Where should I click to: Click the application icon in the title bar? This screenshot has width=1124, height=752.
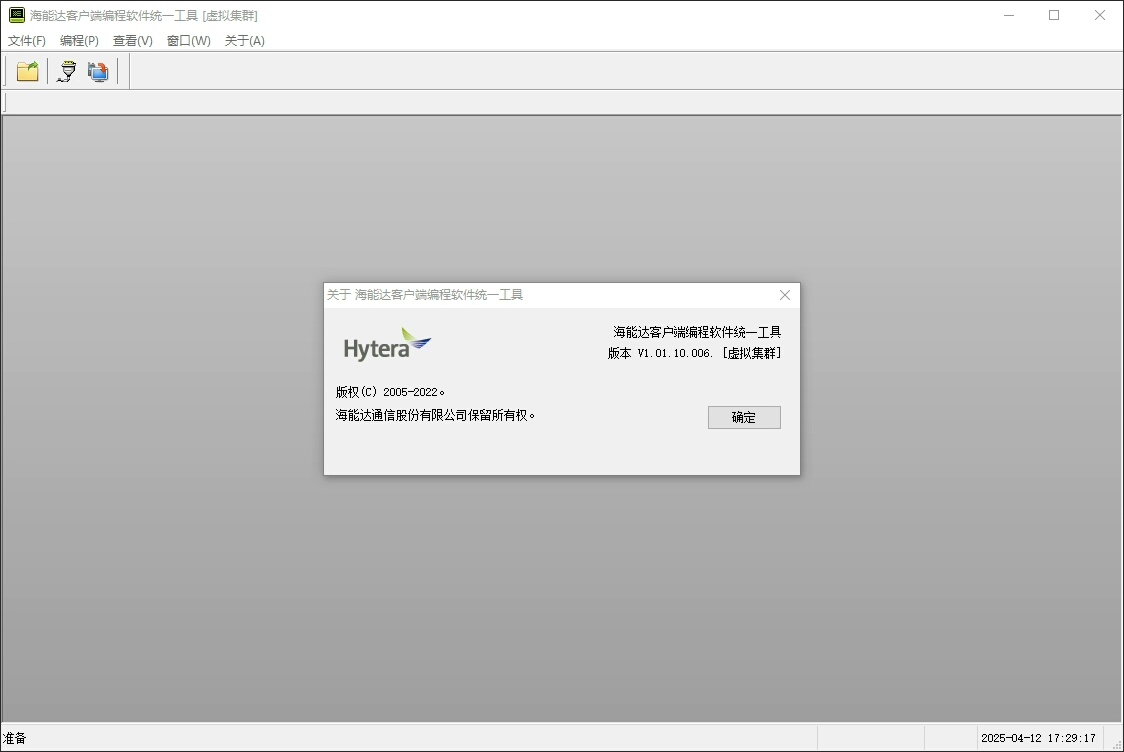coord(16,15)
